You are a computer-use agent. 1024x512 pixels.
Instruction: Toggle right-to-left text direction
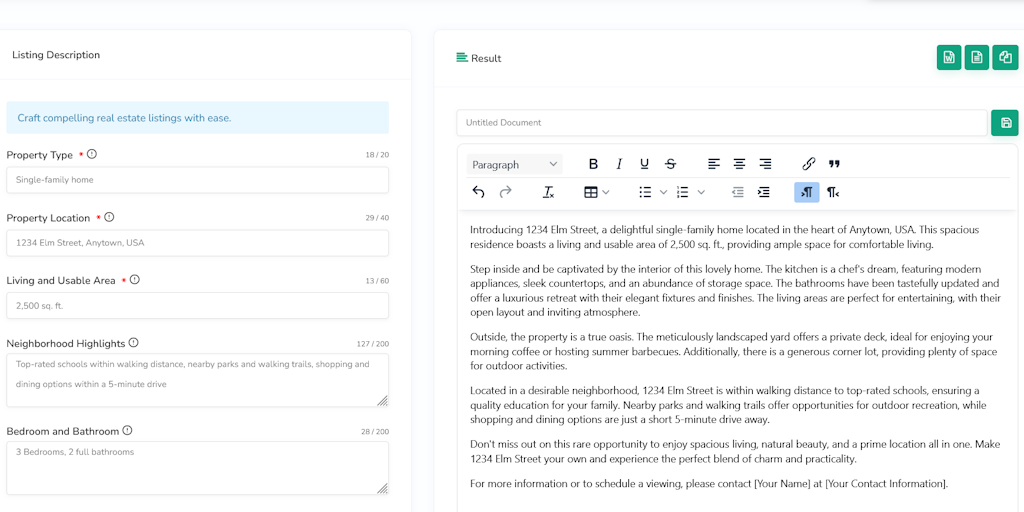[x=833, y=192]
